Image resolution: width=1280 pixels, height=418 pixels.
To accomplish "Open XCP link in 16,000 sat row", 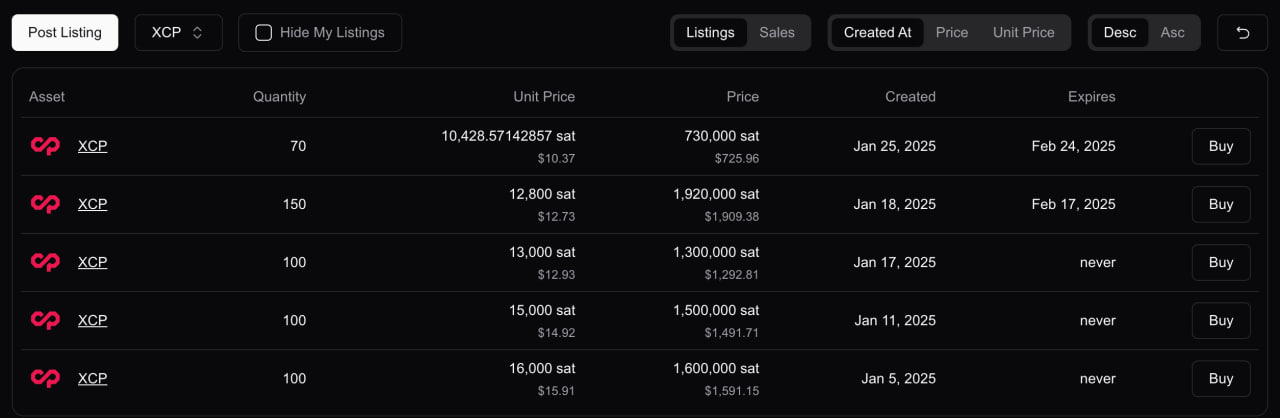I will pyautogui.click(x=92, y=378).
